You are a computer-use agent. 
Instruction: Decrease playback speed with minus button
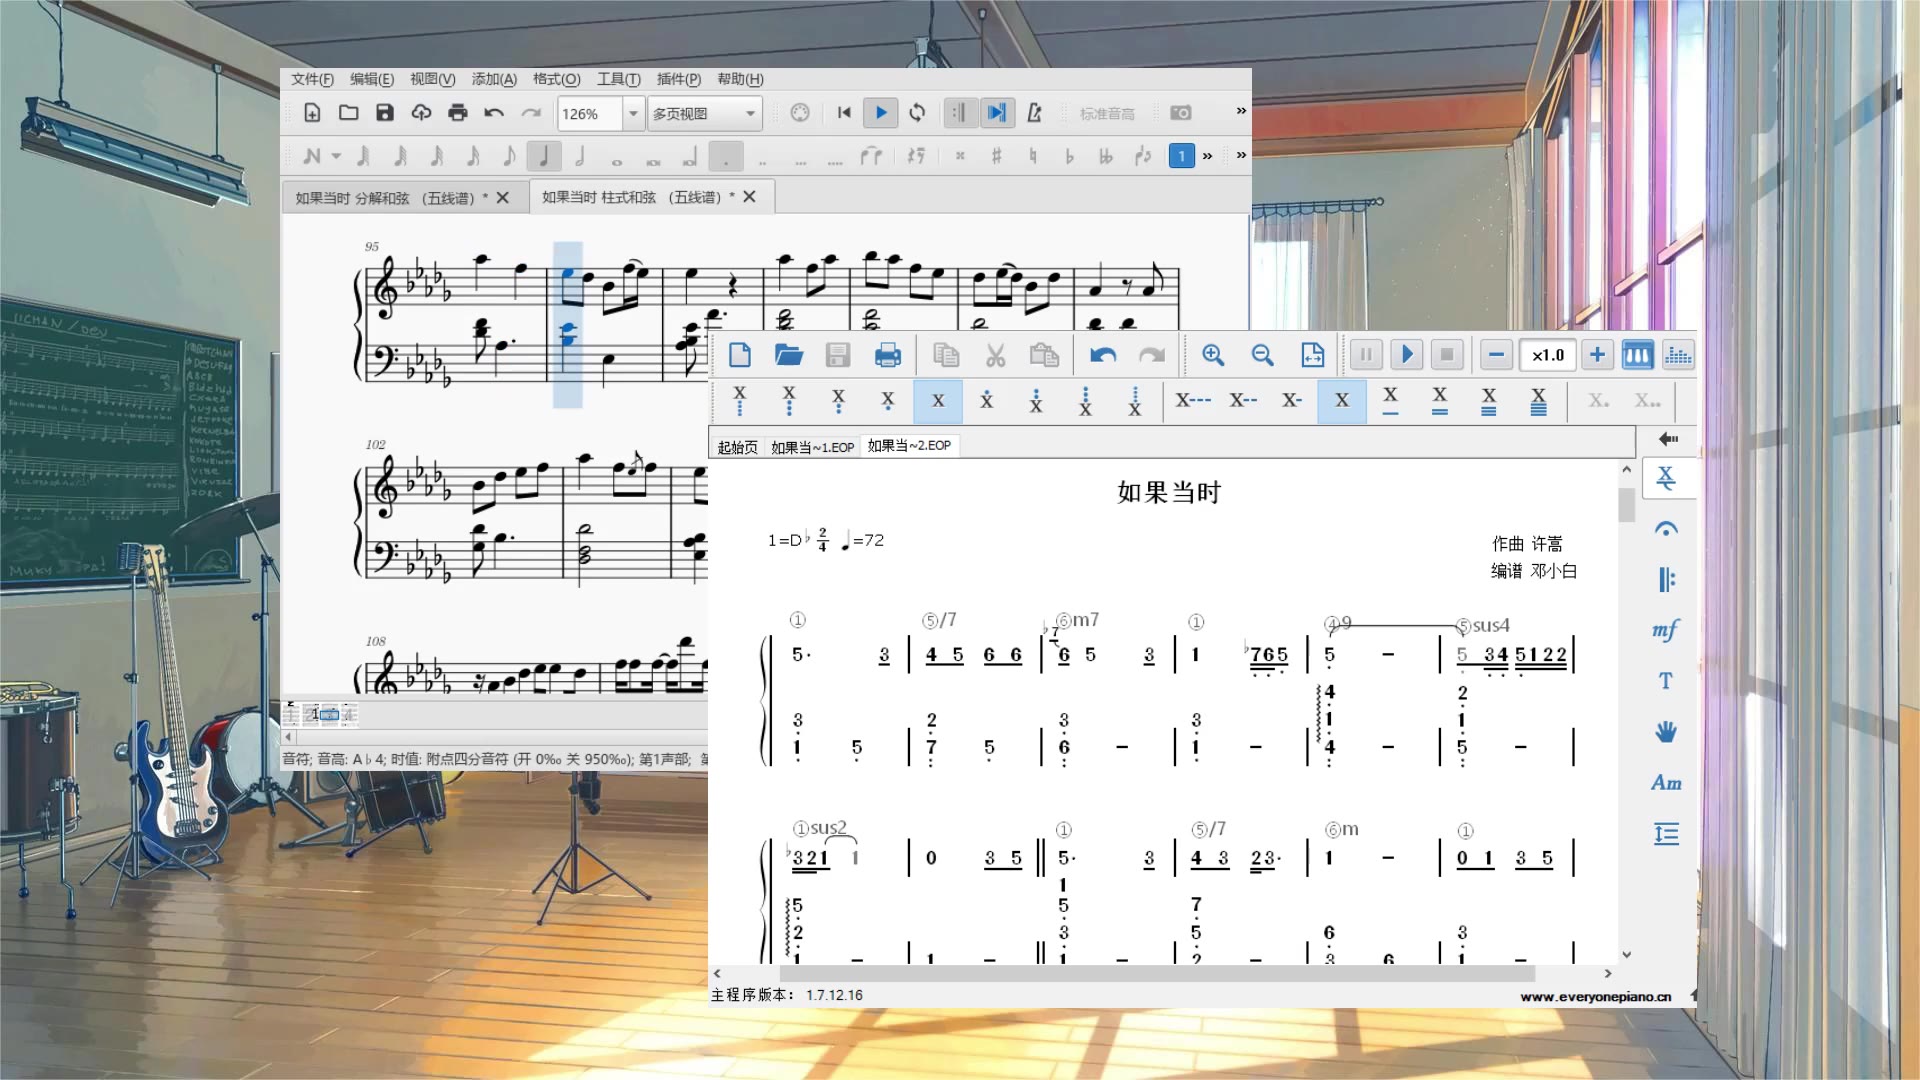pyautogui.click(x=1496, y=355)
